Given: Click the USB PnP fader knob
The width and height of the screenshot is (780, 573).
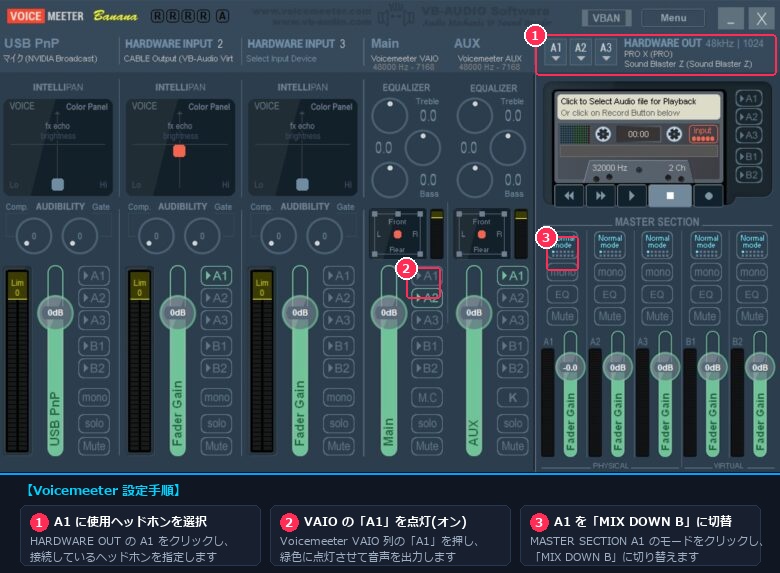Looking at the screenshot, I should pos(55,312).
